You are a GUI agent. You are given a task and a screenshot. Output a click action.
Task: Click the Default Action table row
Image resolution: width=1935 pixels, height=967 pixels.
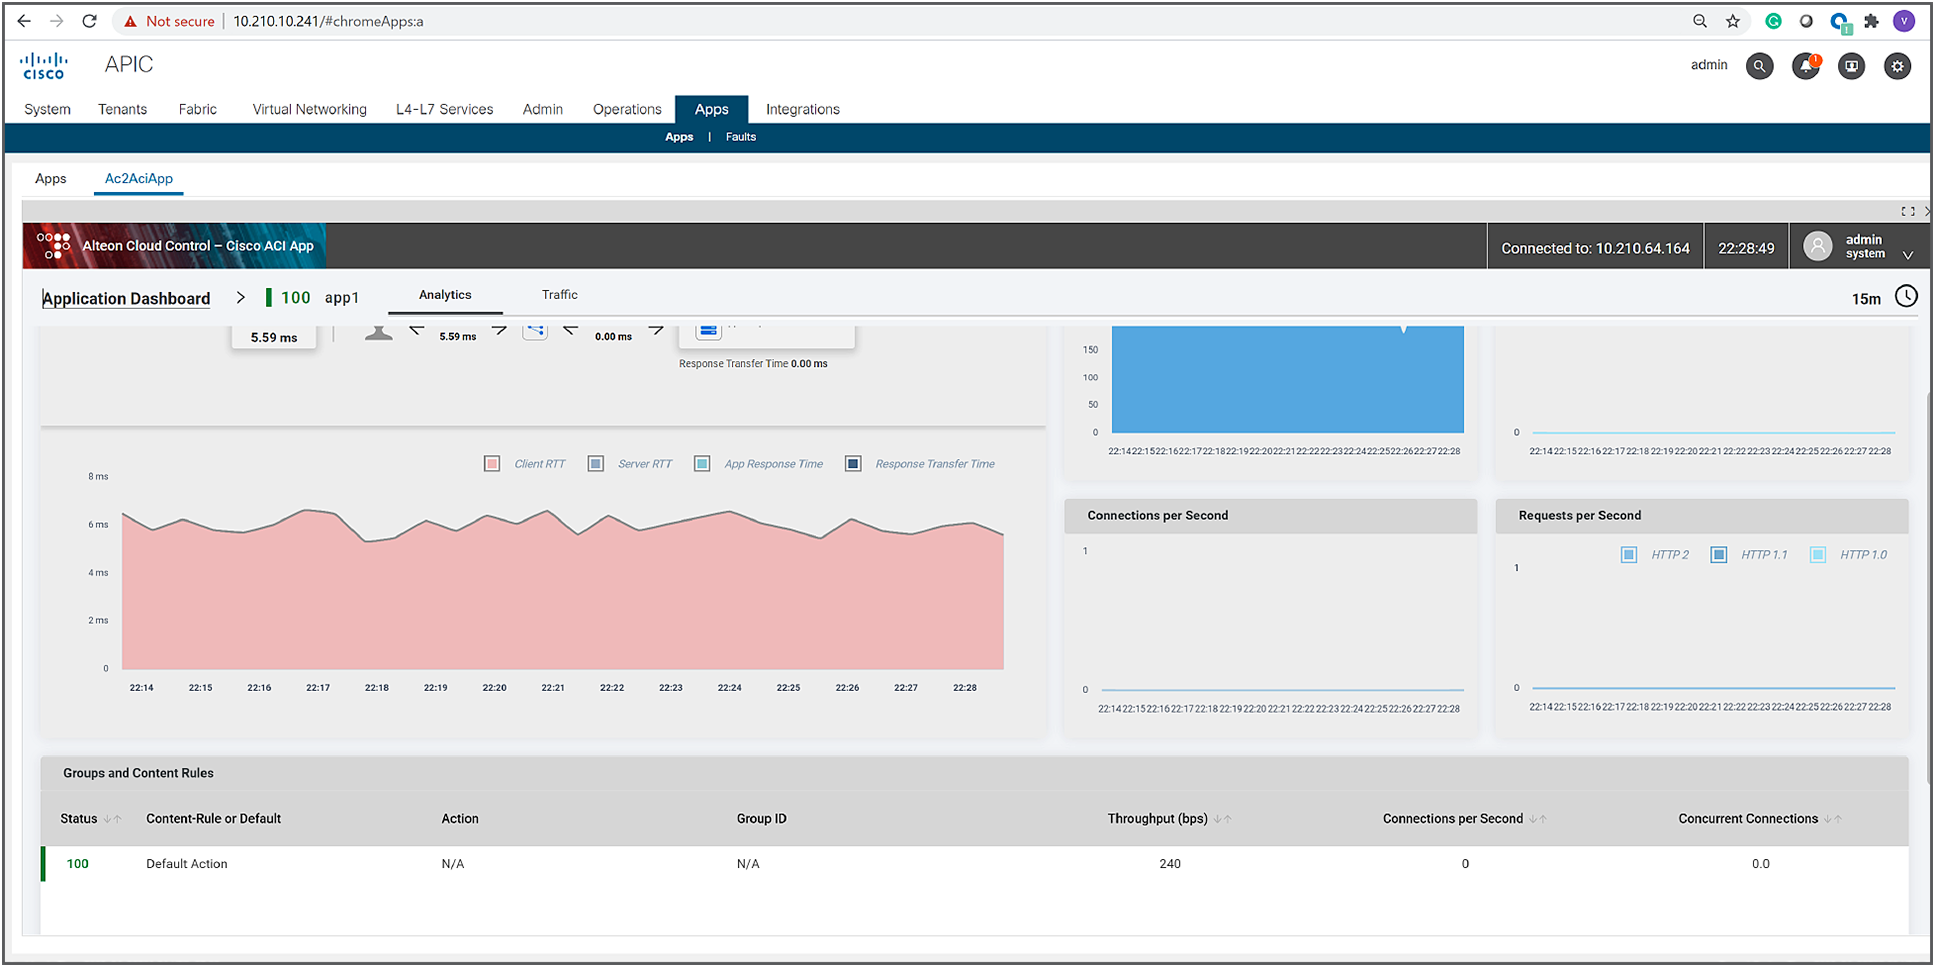click(x=974, y=864)
